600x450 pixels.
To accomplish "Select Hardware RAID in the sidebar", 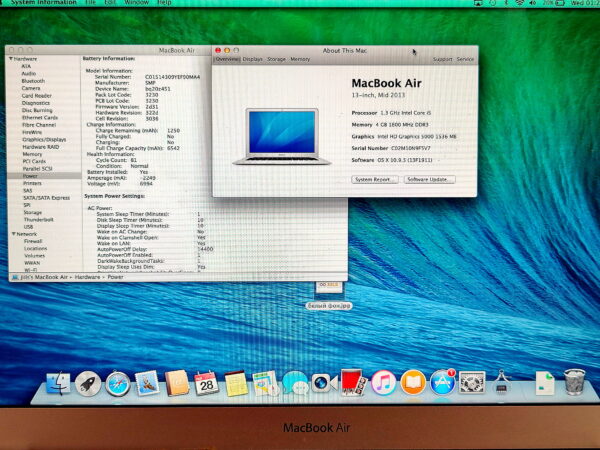I will click(41, 147).
